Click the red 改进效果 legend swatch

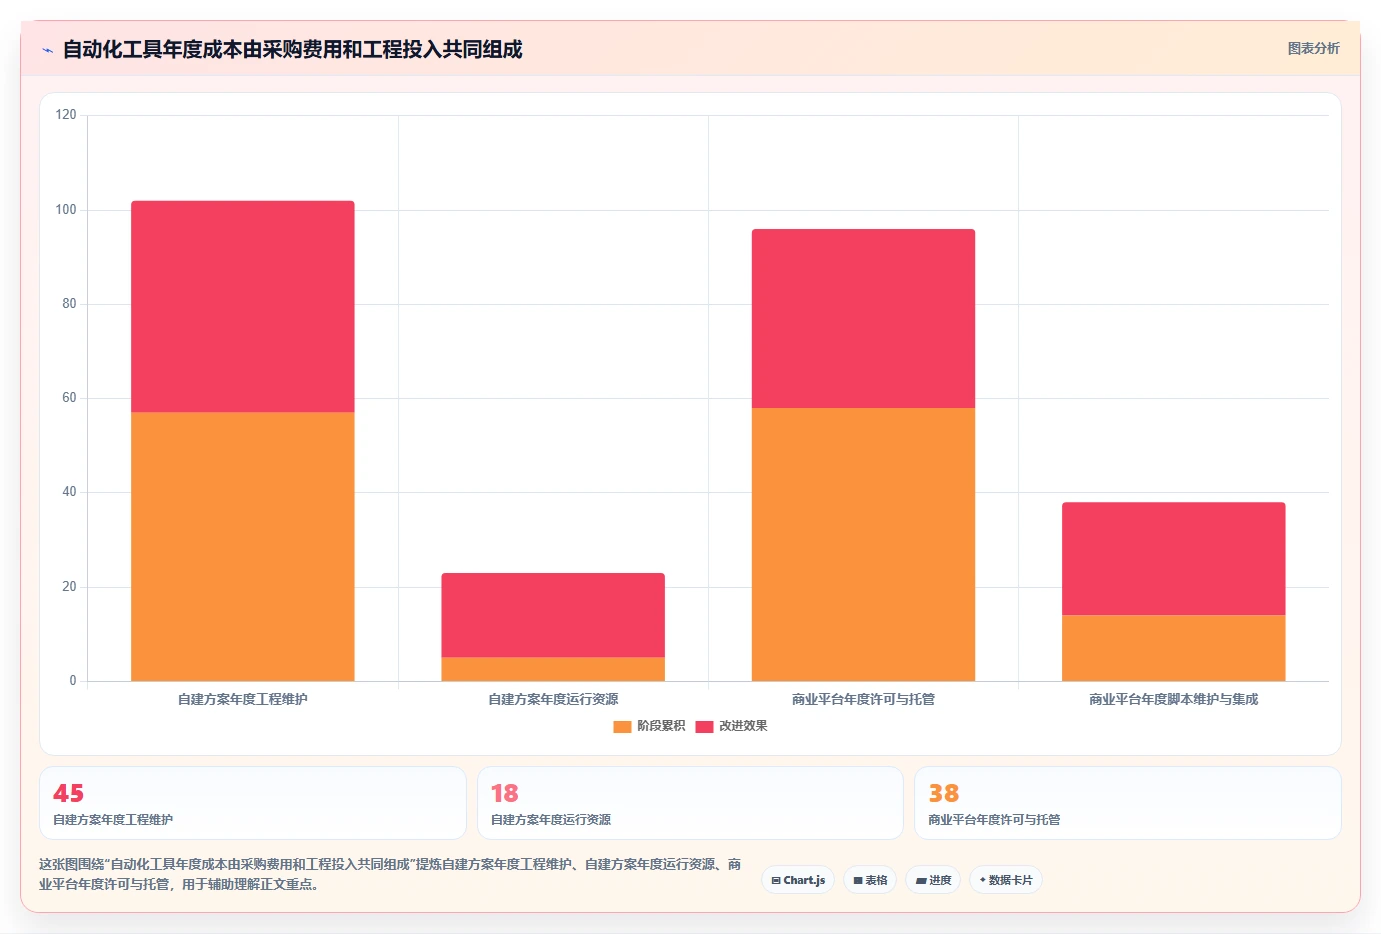[704, 726]
